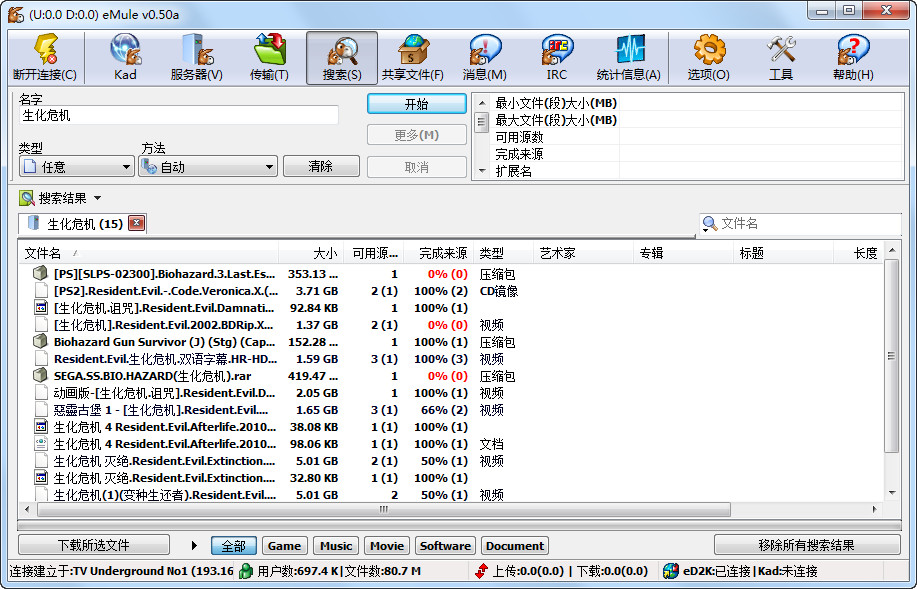Select the Resident.Evil.生化危机.双语字幕.HR-HD row

pos(450,359)
